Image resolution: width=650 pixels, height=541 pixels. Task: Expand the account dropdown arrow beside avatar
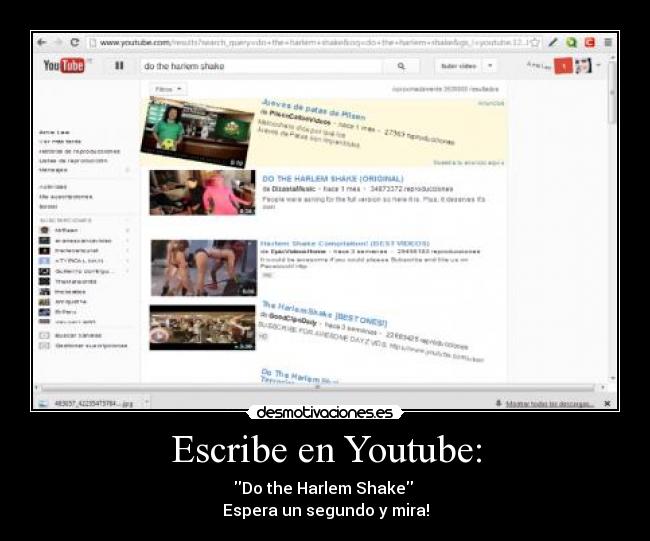click(x=598, y=65)
